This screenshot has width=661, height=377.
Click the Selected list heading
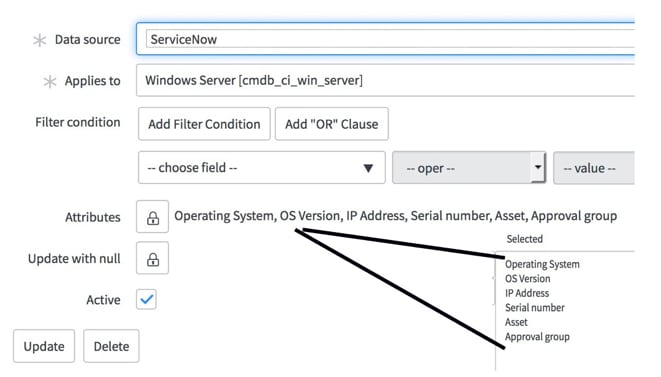click(x=524, y=239)
